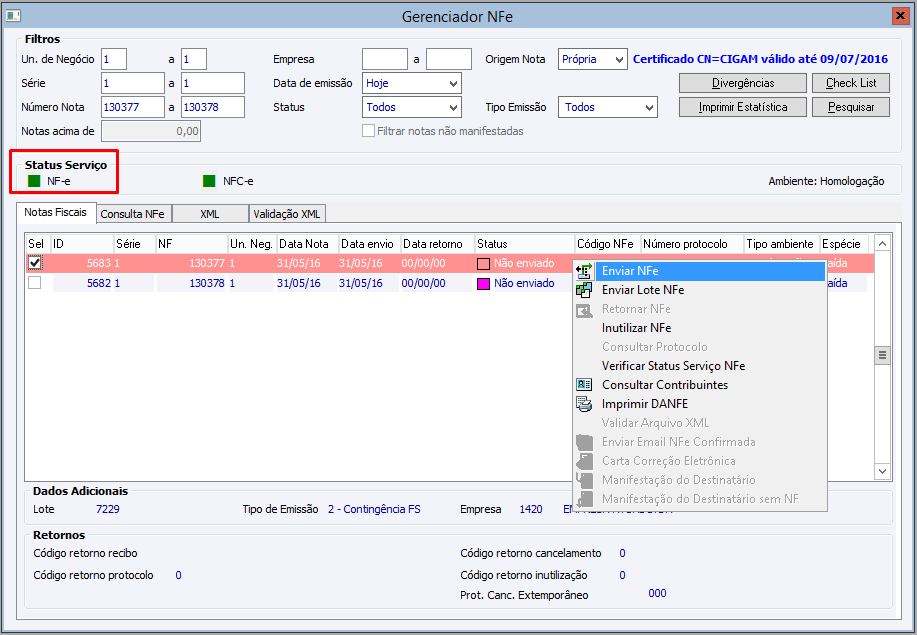Click the green NFC-e service status indicator
Screen dimensions: 917x635
click(209, 181)
